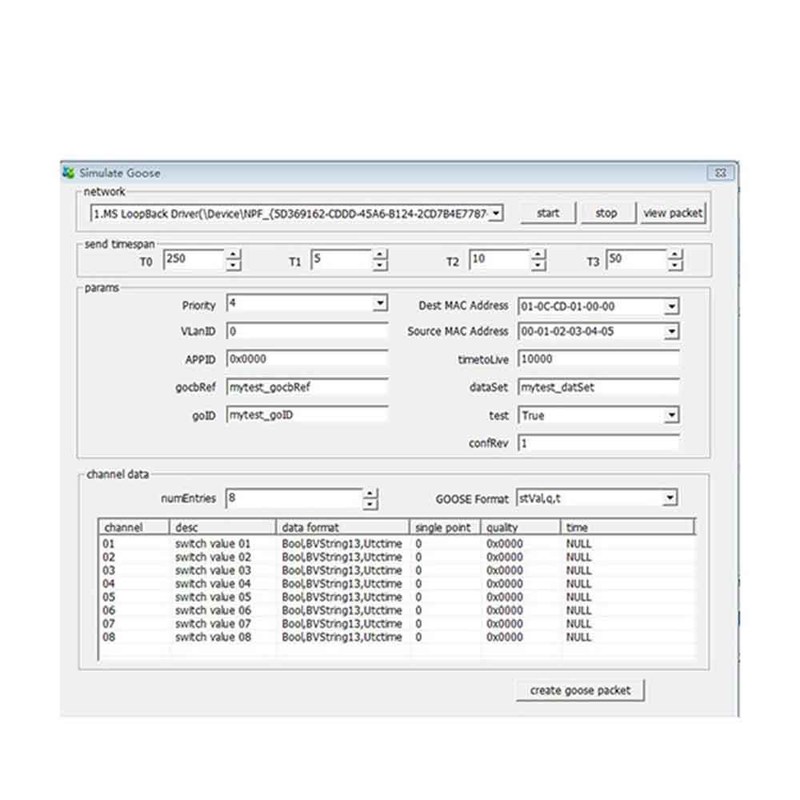
Task: Expand the test True dropdown
Action: pos(671,415)
